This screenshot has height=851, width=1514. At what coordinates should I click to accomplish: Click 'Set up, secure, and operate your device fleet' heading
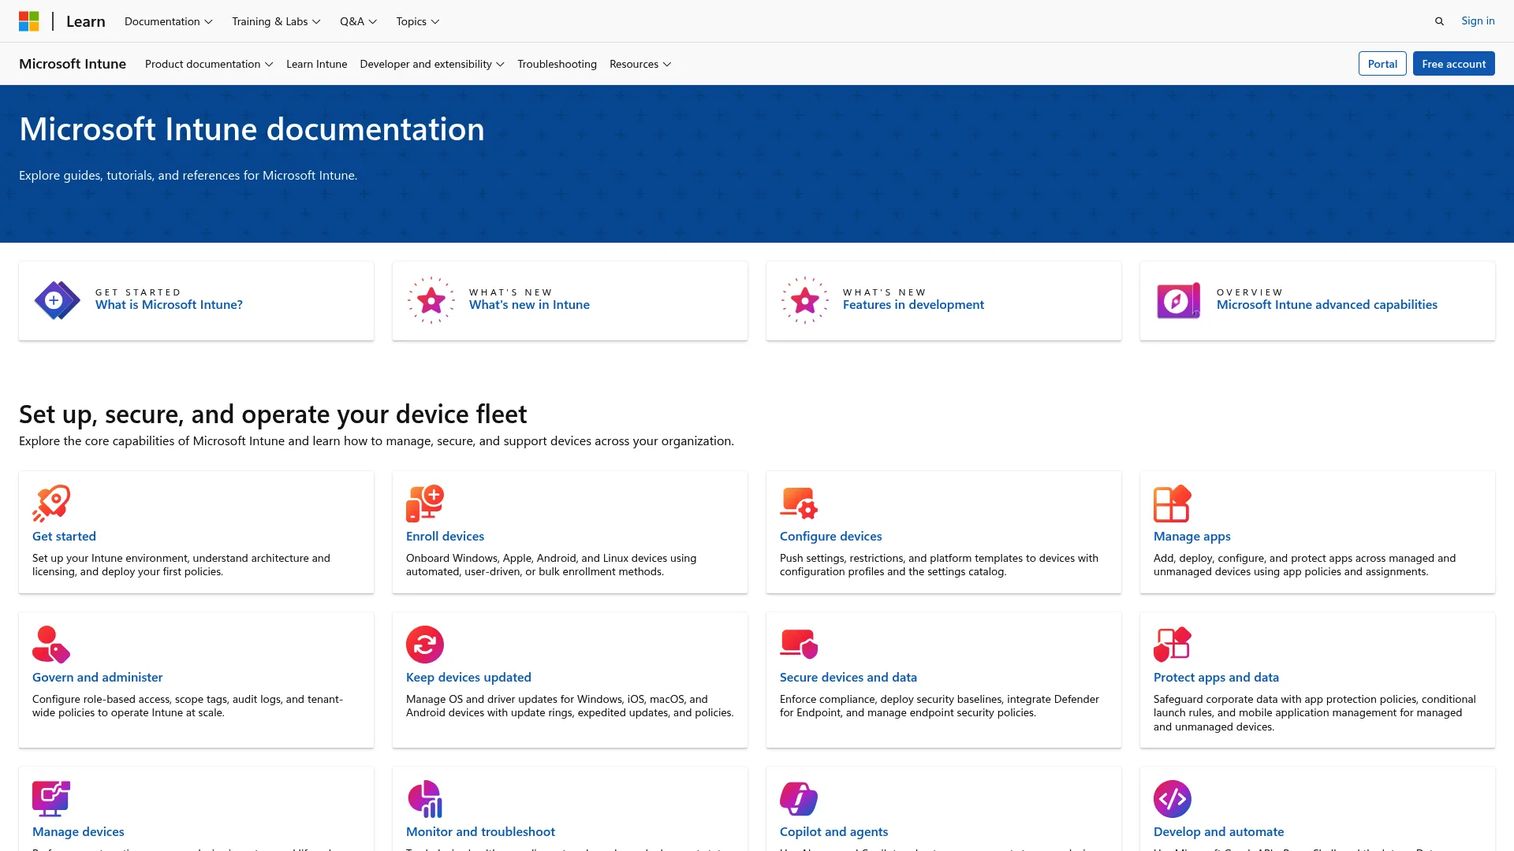[273, 414]
